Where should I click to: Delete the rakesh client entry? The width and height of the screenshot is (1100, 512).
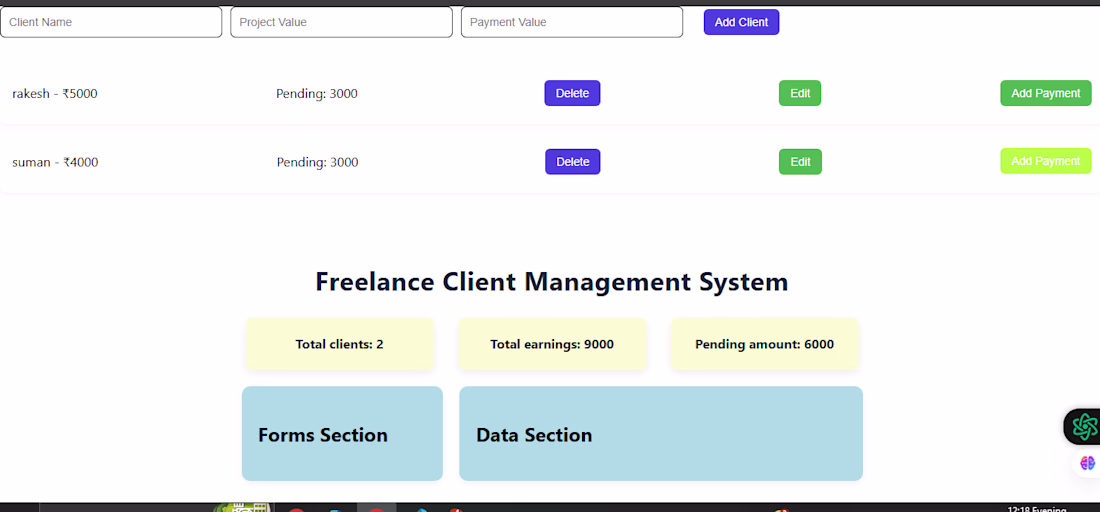click(x=572, y=93)
